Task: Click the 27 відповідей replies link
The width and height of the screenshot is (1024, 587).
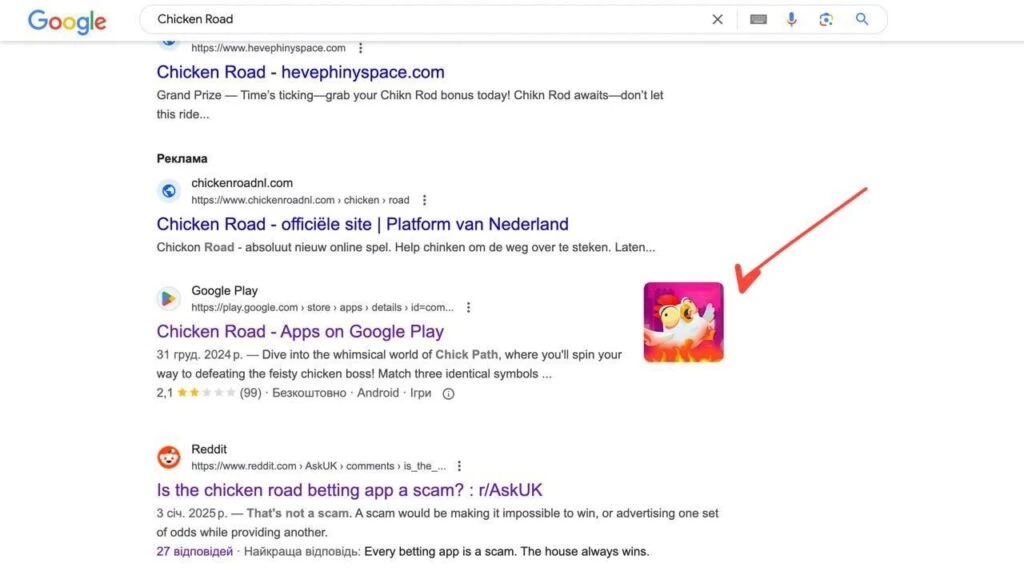Action: [x=195, y=551]
